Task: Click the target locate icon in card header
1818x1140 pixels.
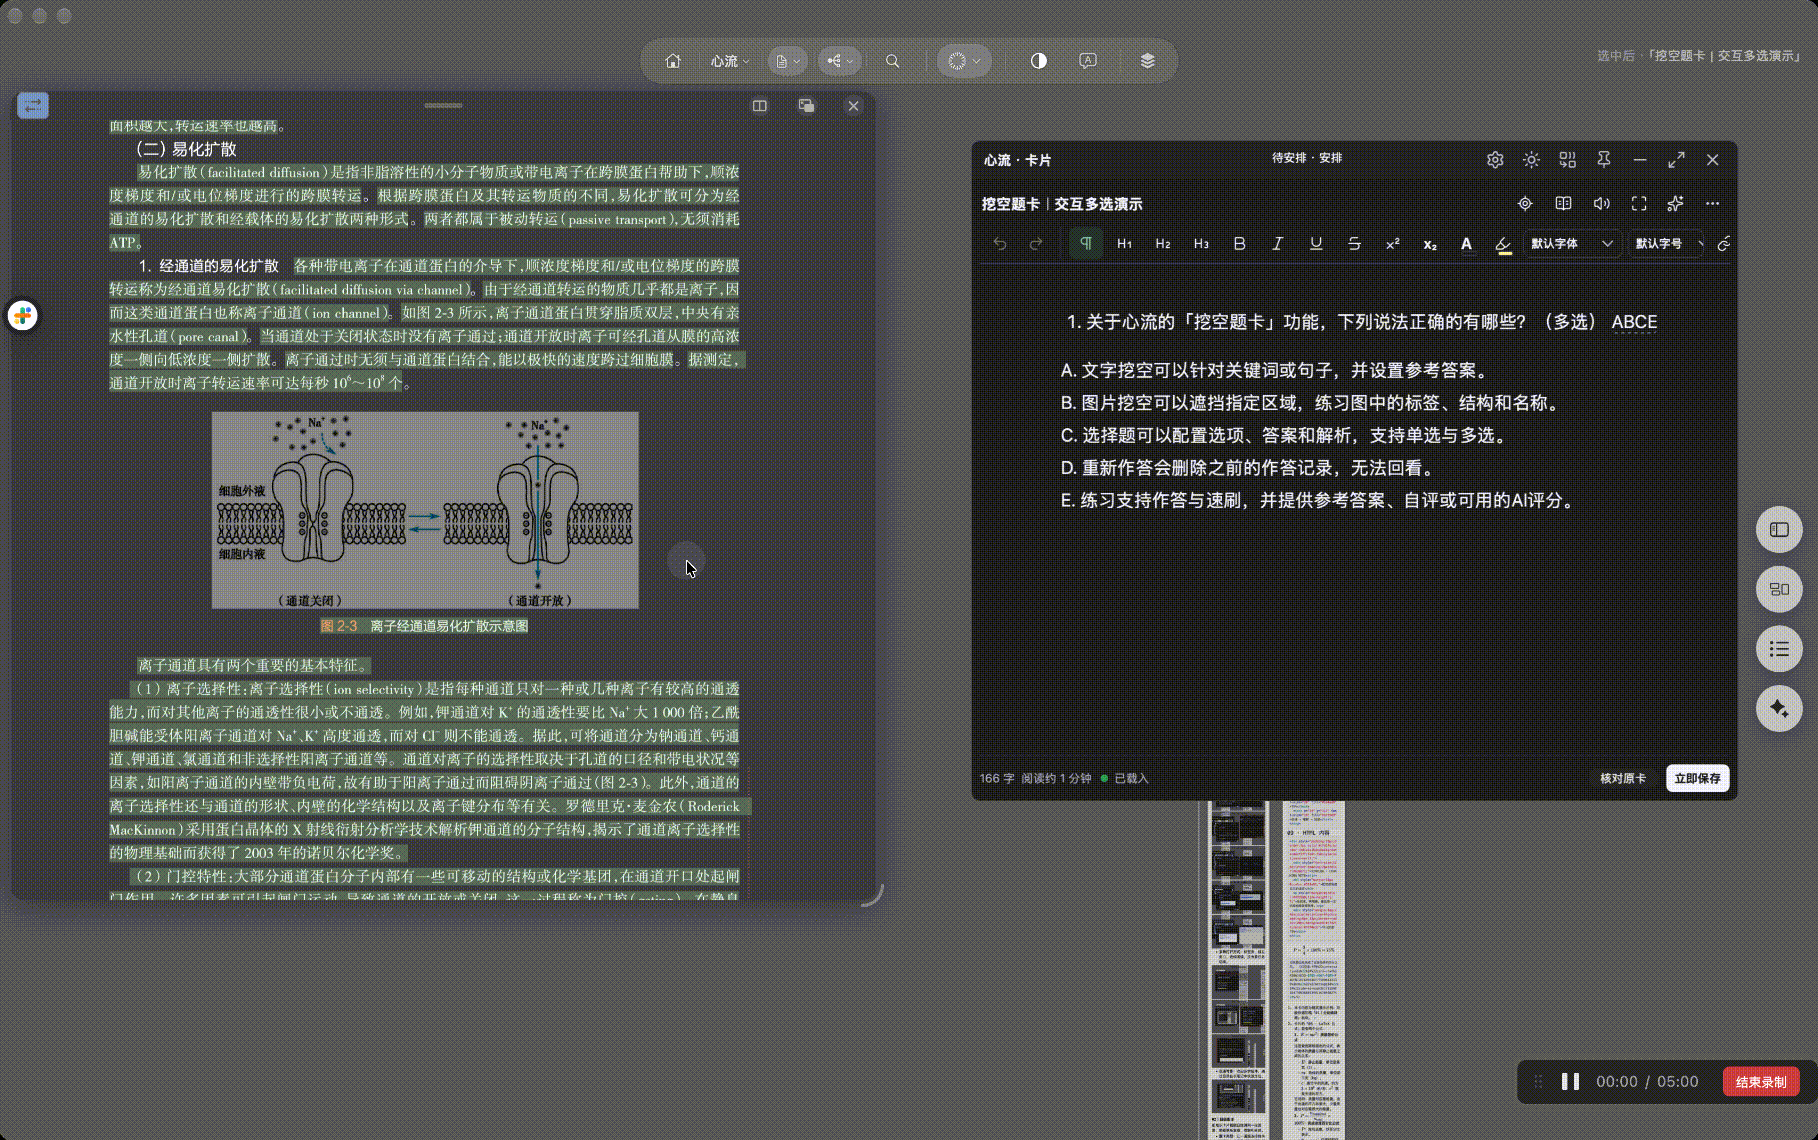Action: (1525, 204)
